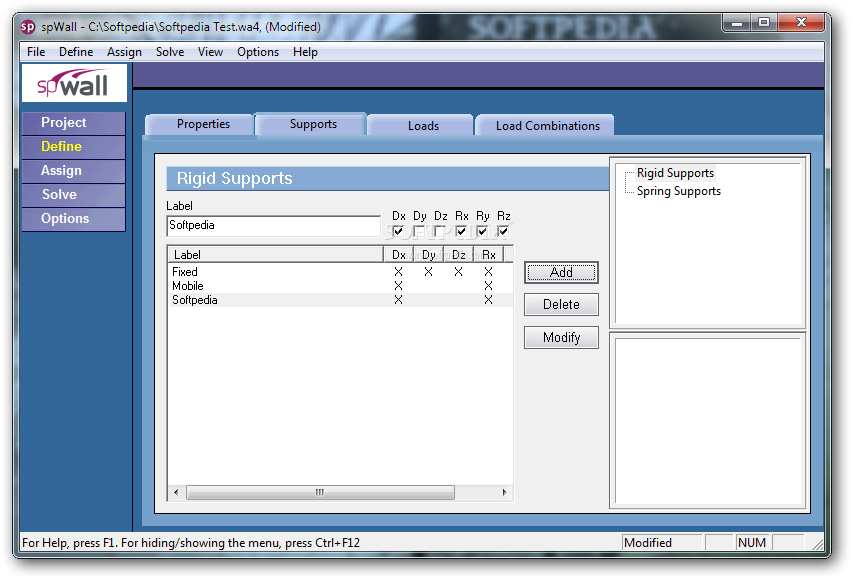Maximize the spWall window
This screenshot has height=579, width=852.
[x=764, y=22]
